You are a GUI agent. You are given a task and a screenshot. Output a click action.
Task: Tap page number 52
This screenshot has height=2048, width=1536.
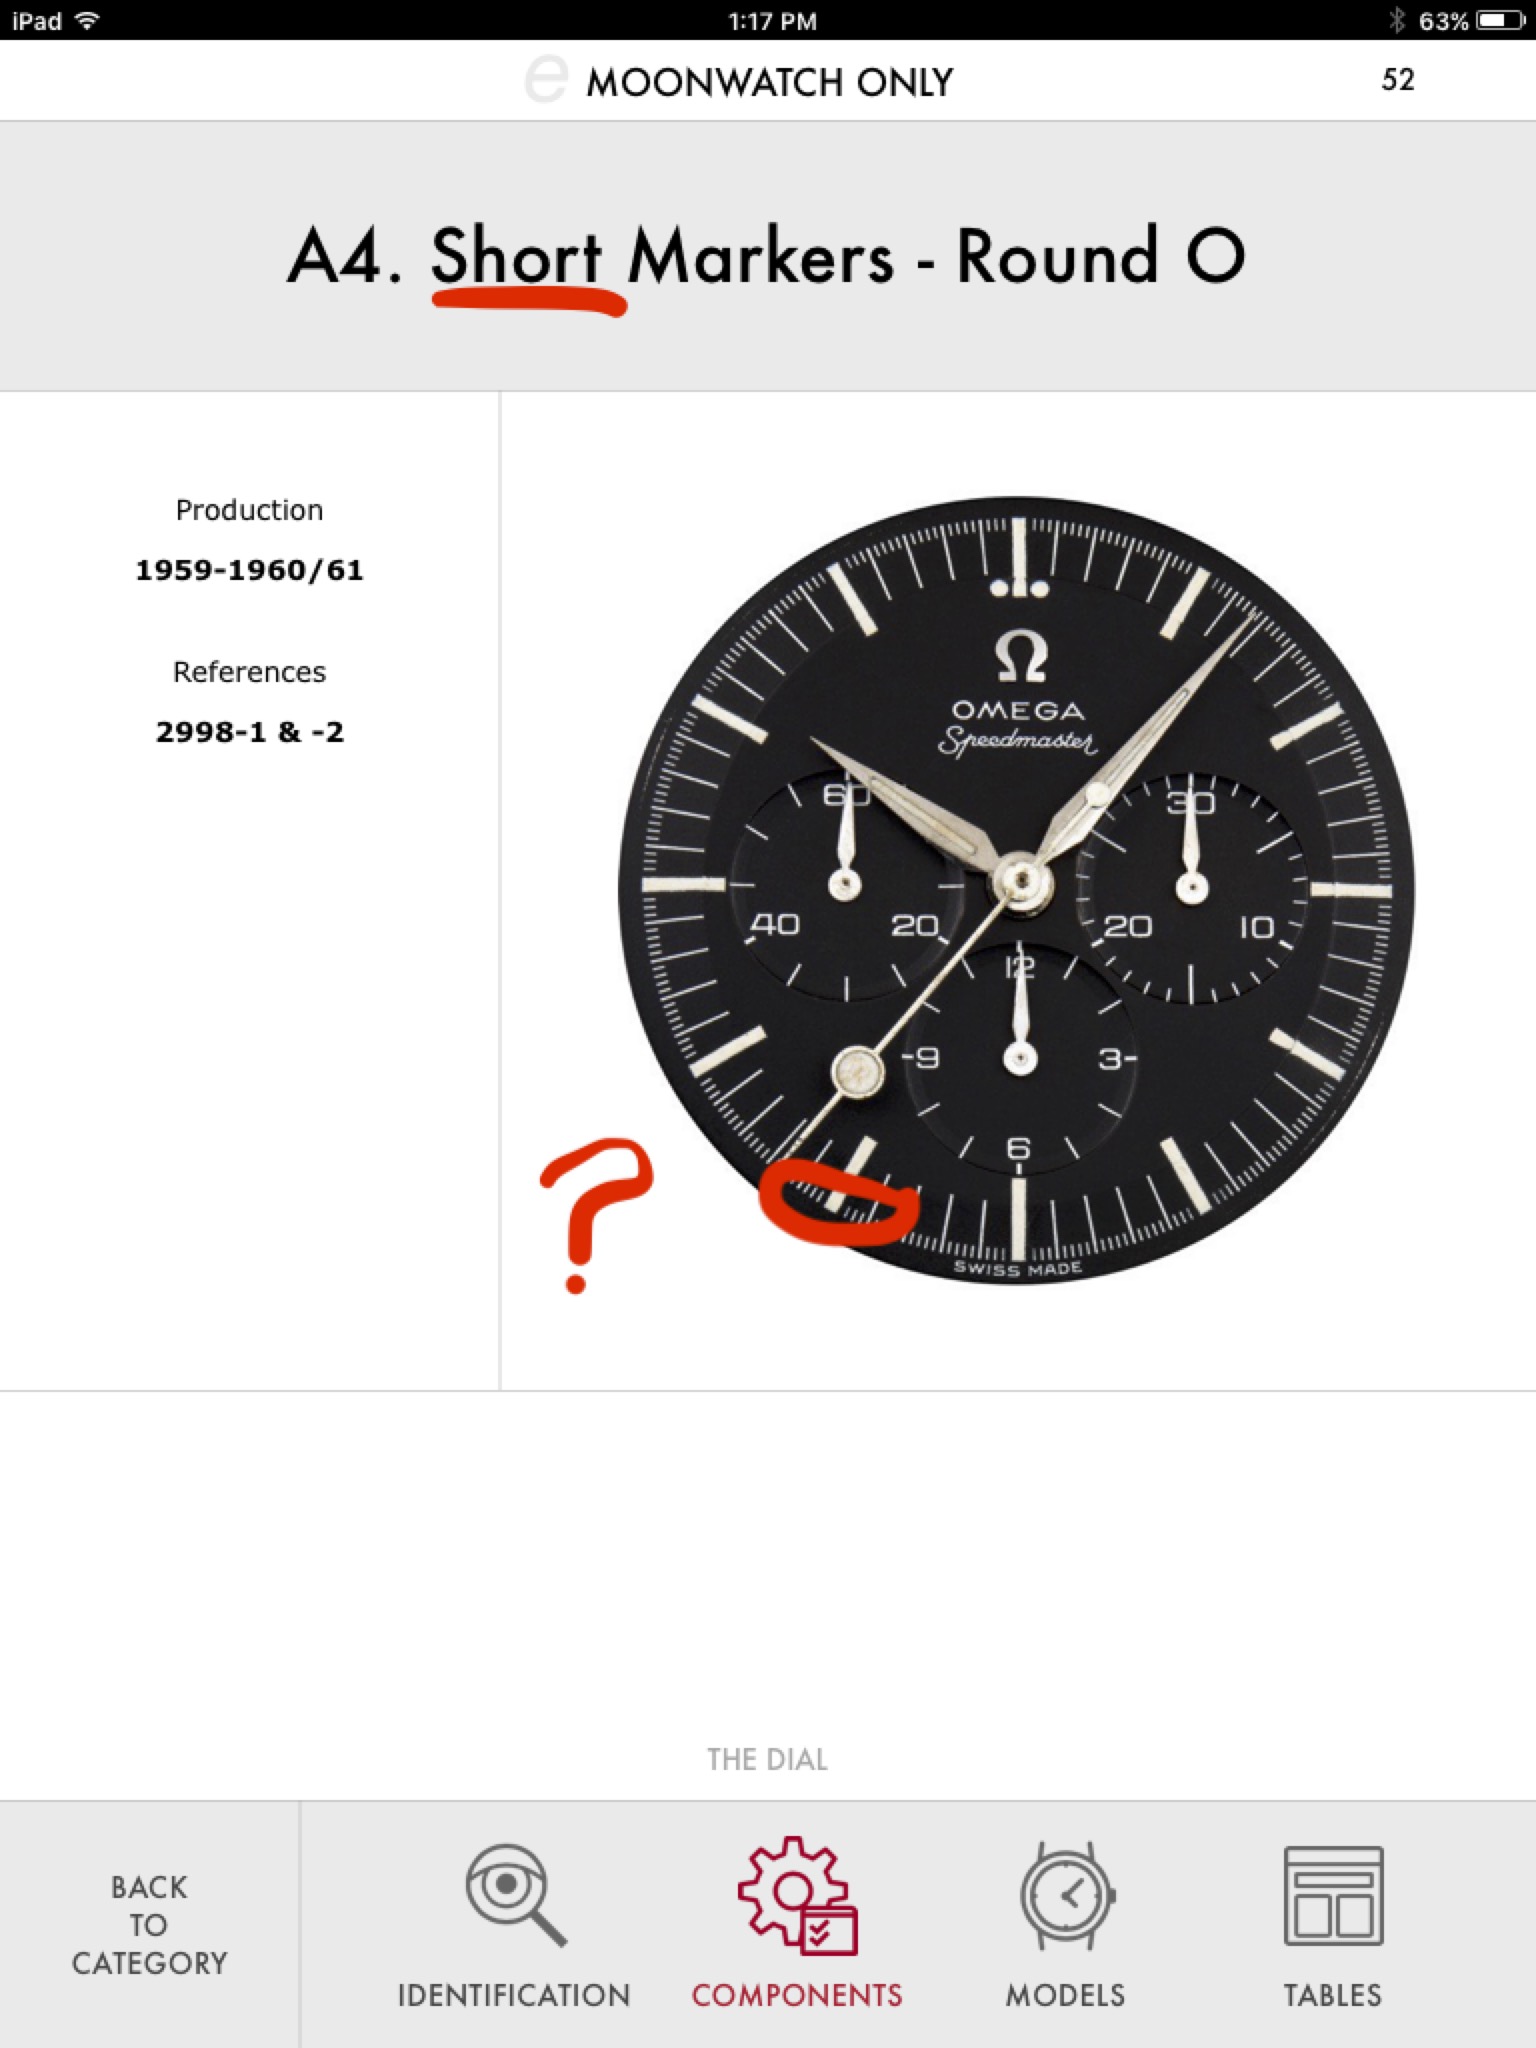tap(1398, 80)
